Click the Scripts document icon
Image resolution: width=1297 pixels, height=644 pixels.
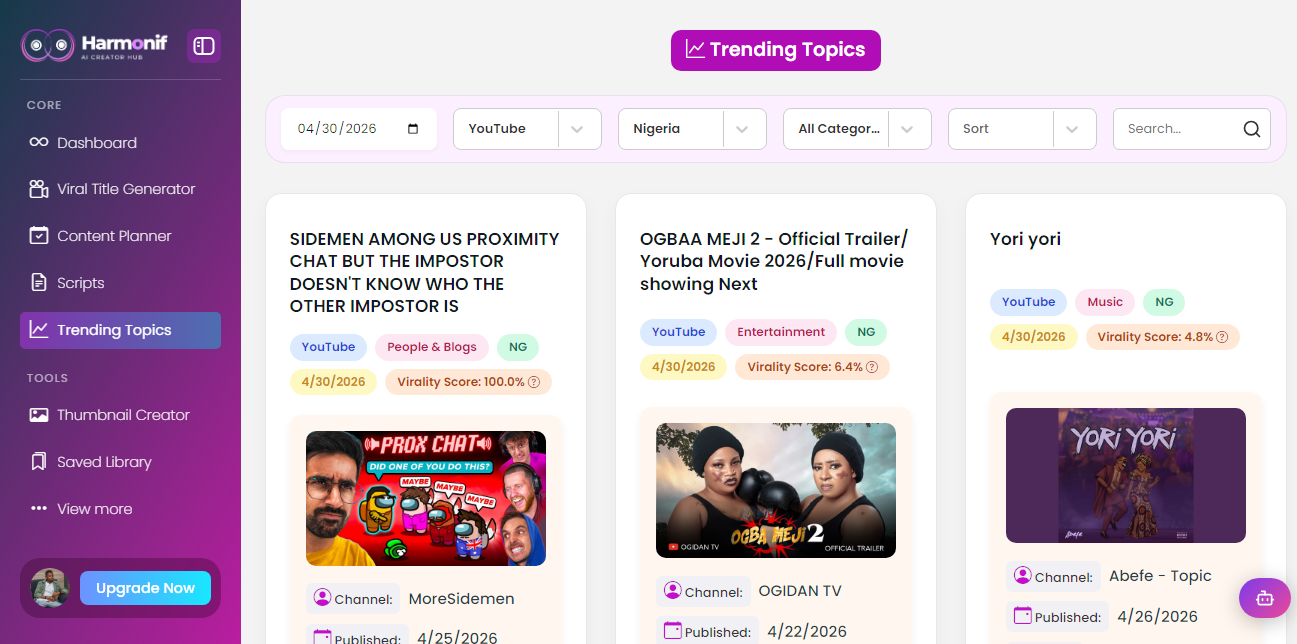(39, 283)
